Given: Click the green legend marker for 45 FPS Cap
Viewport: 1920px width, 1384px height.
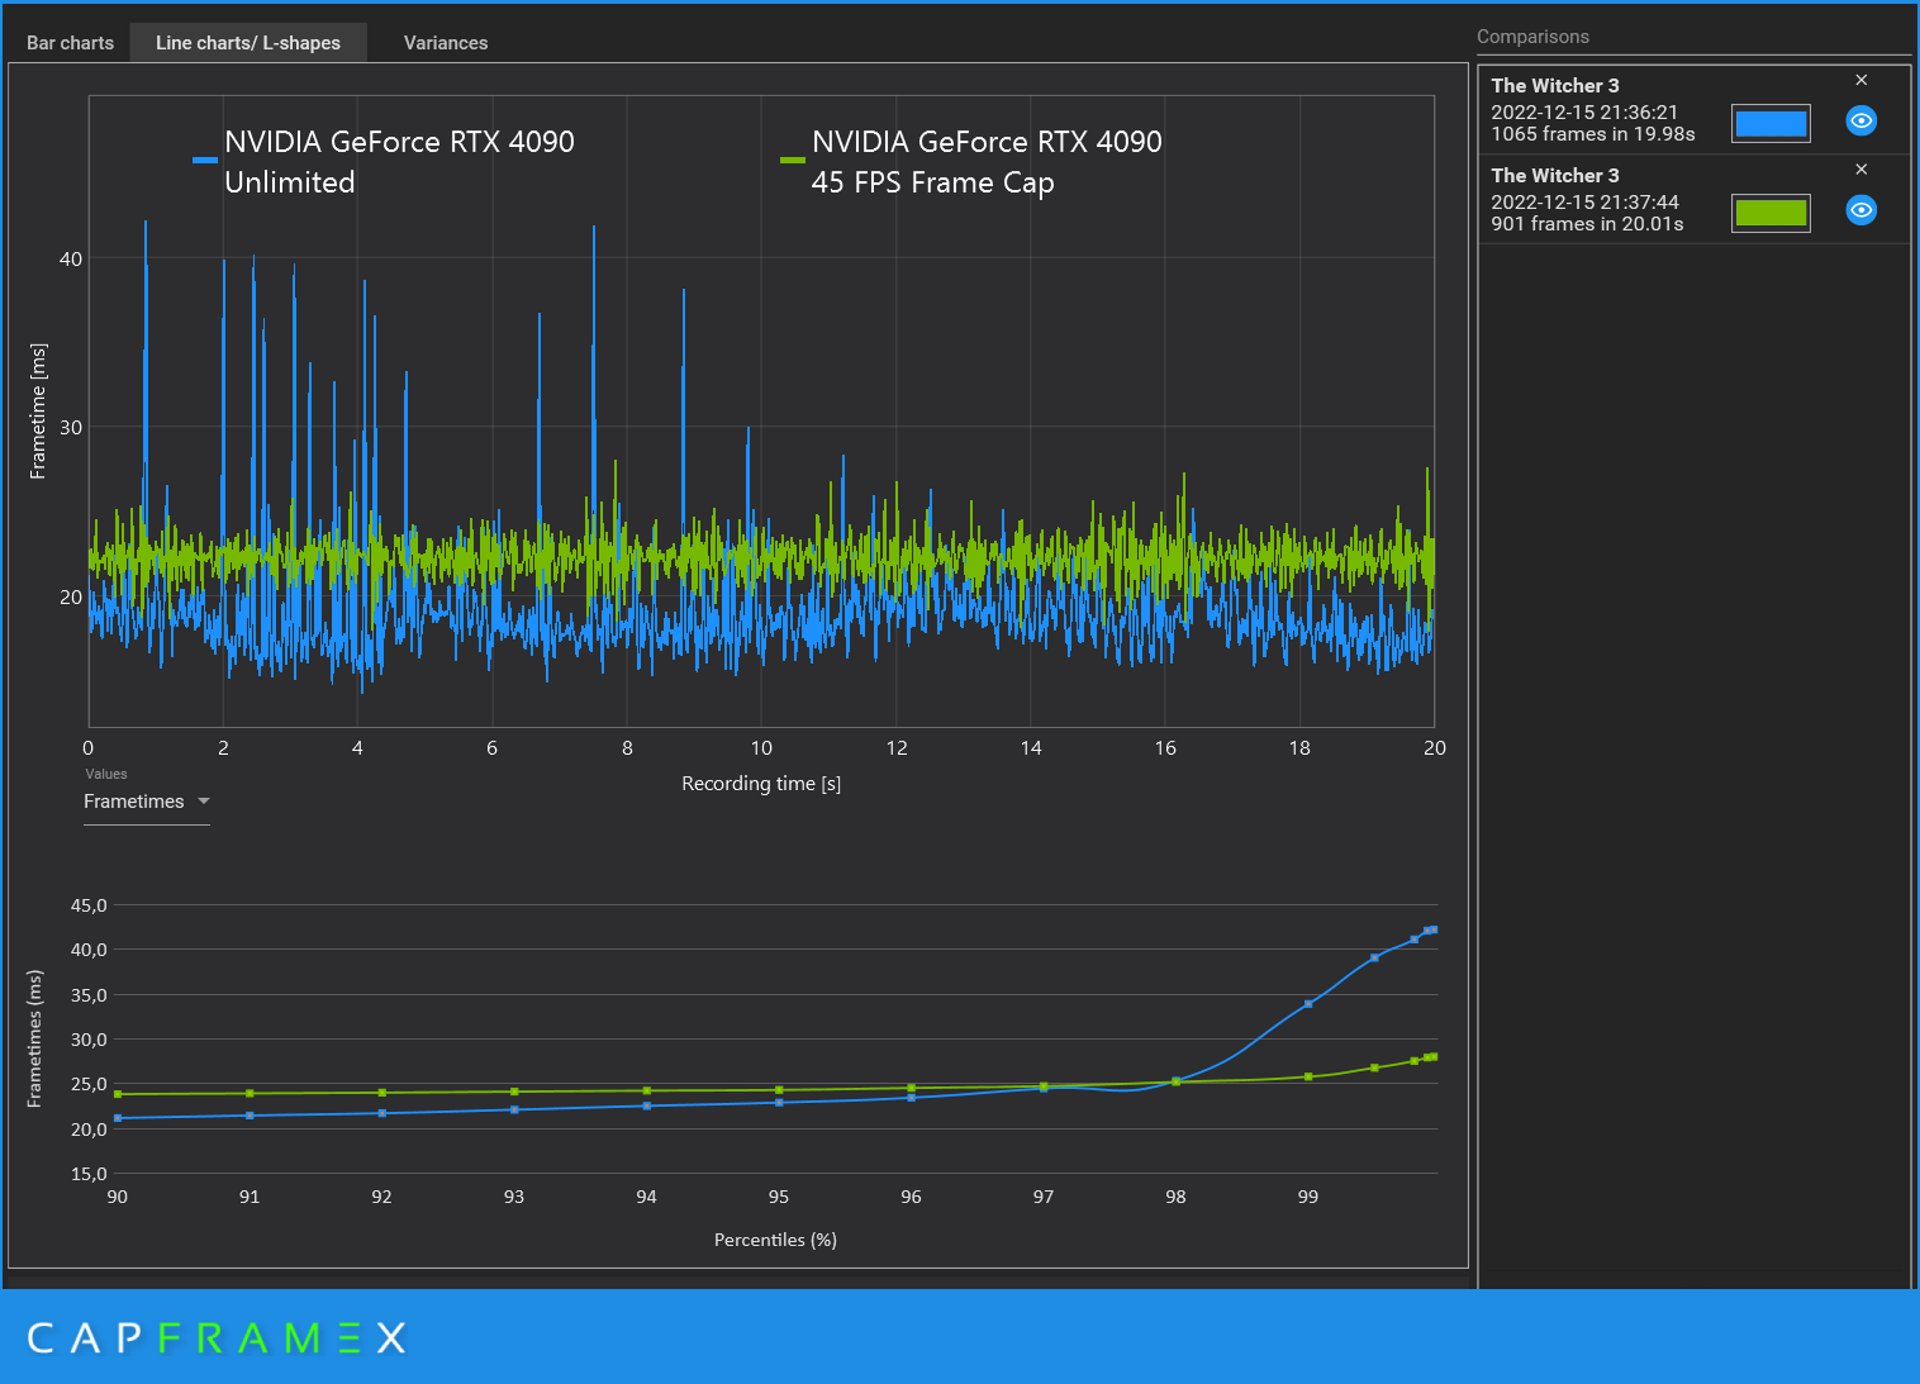Looking at the screenshot, I should 792,161.
